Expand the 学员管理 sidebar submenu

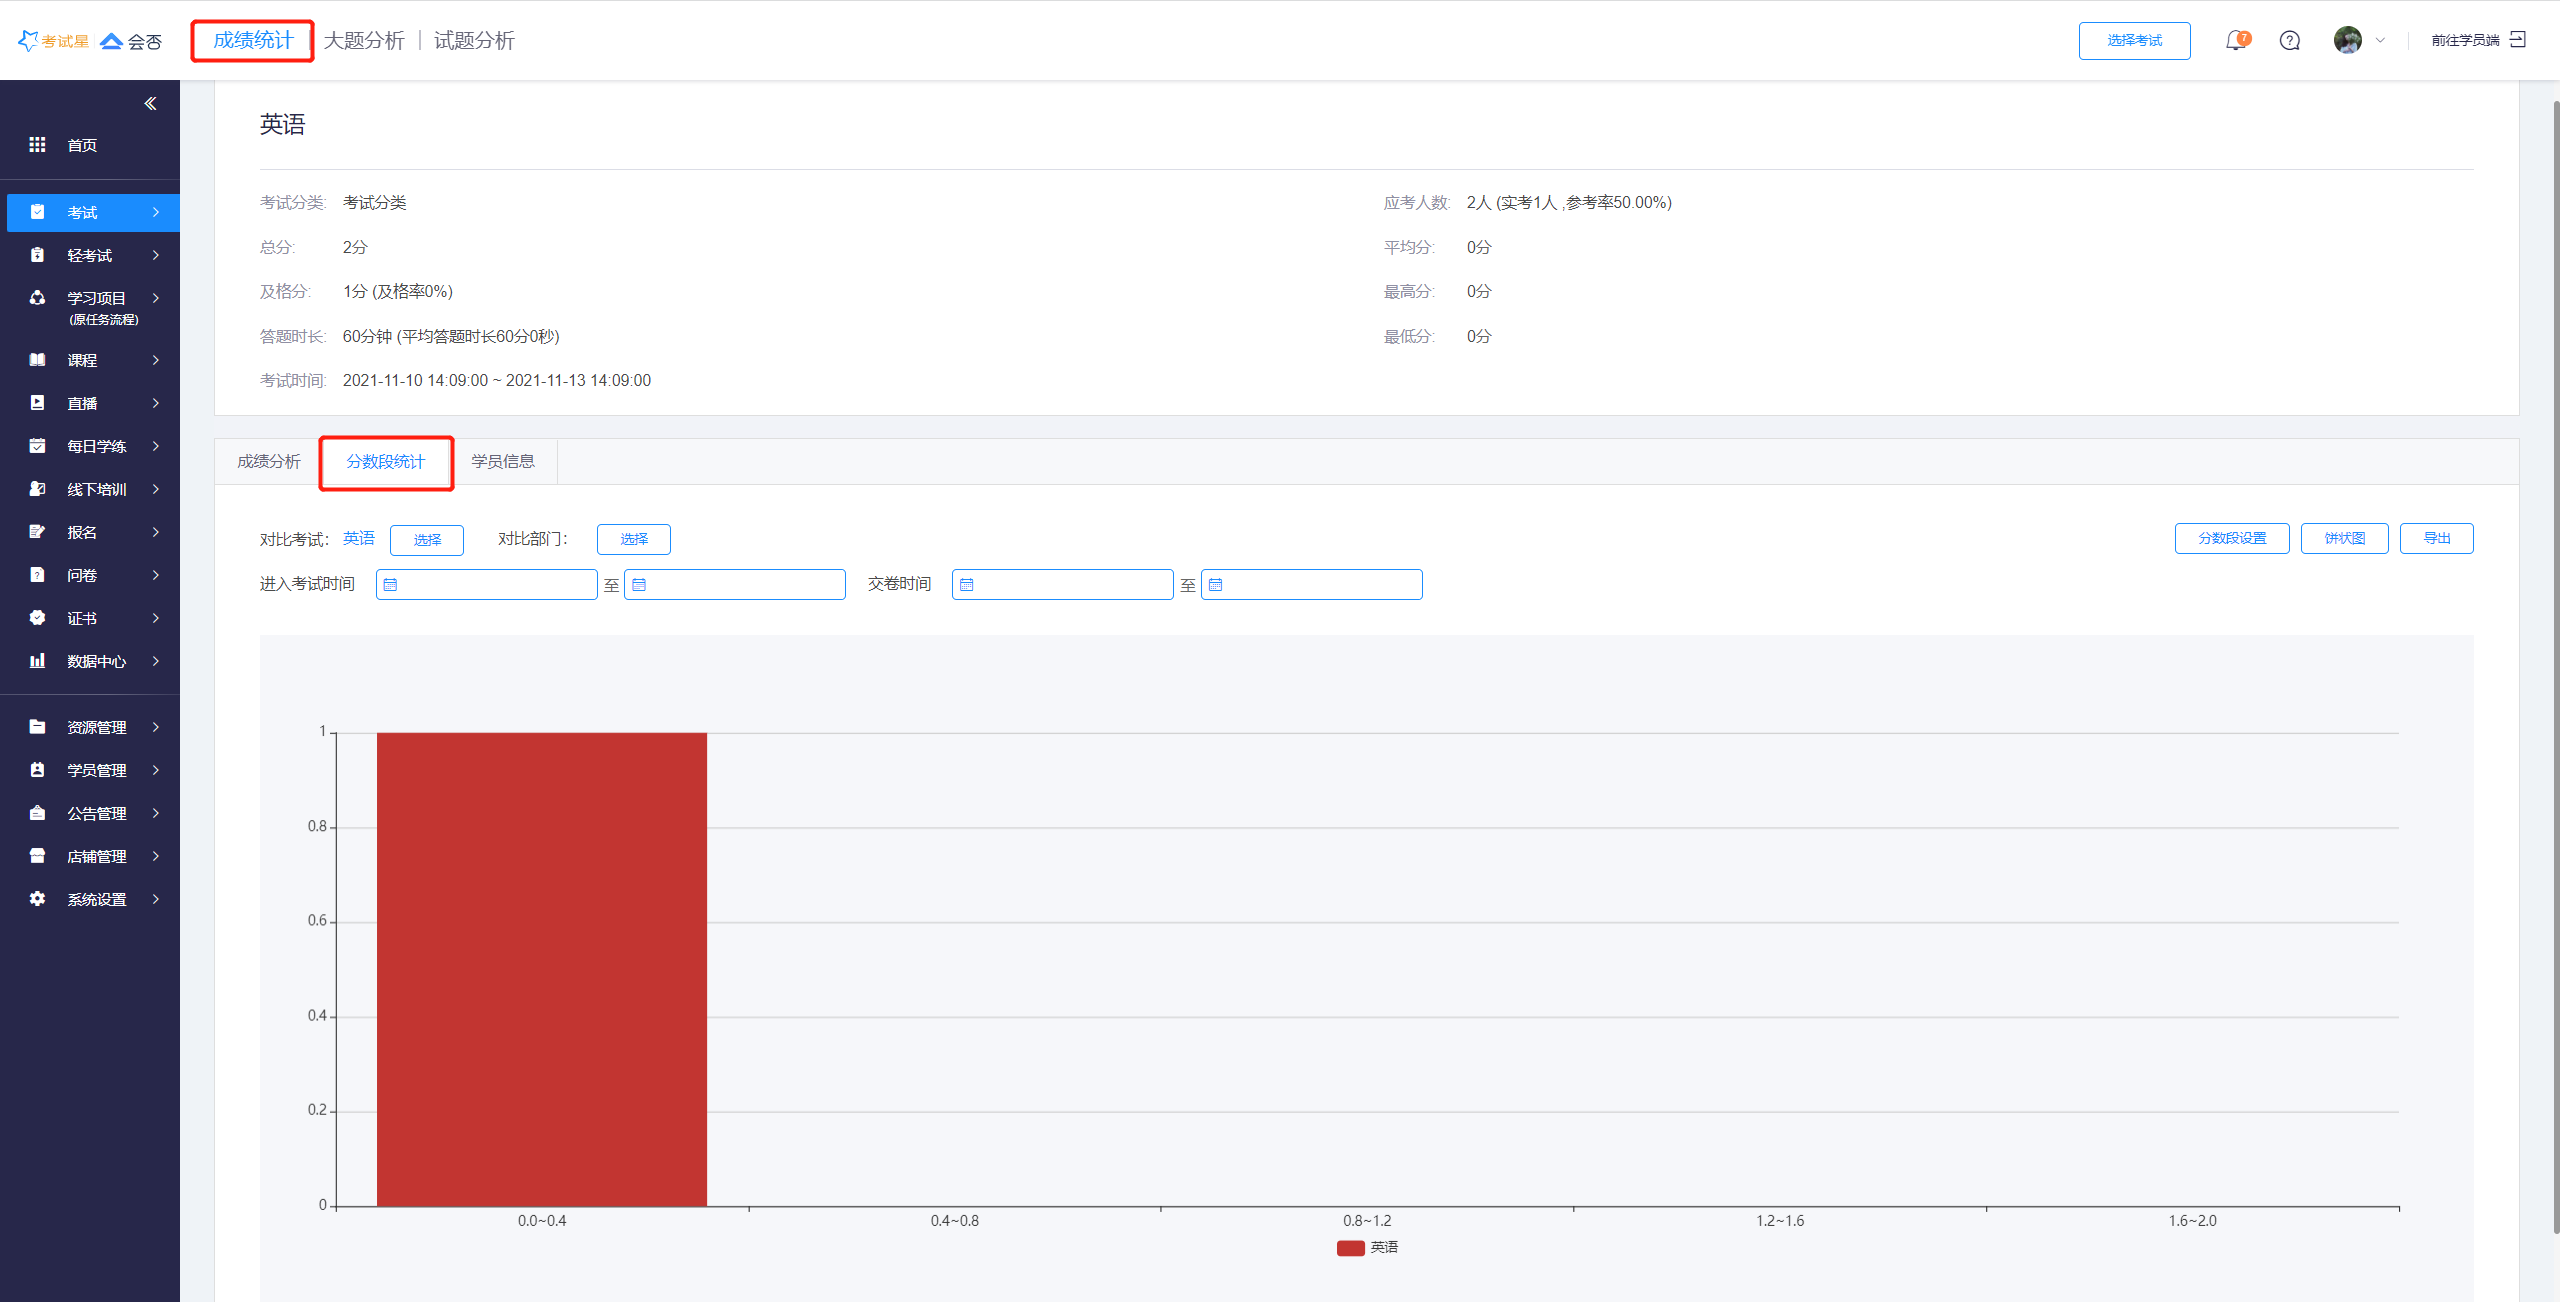tap(95, 770)
